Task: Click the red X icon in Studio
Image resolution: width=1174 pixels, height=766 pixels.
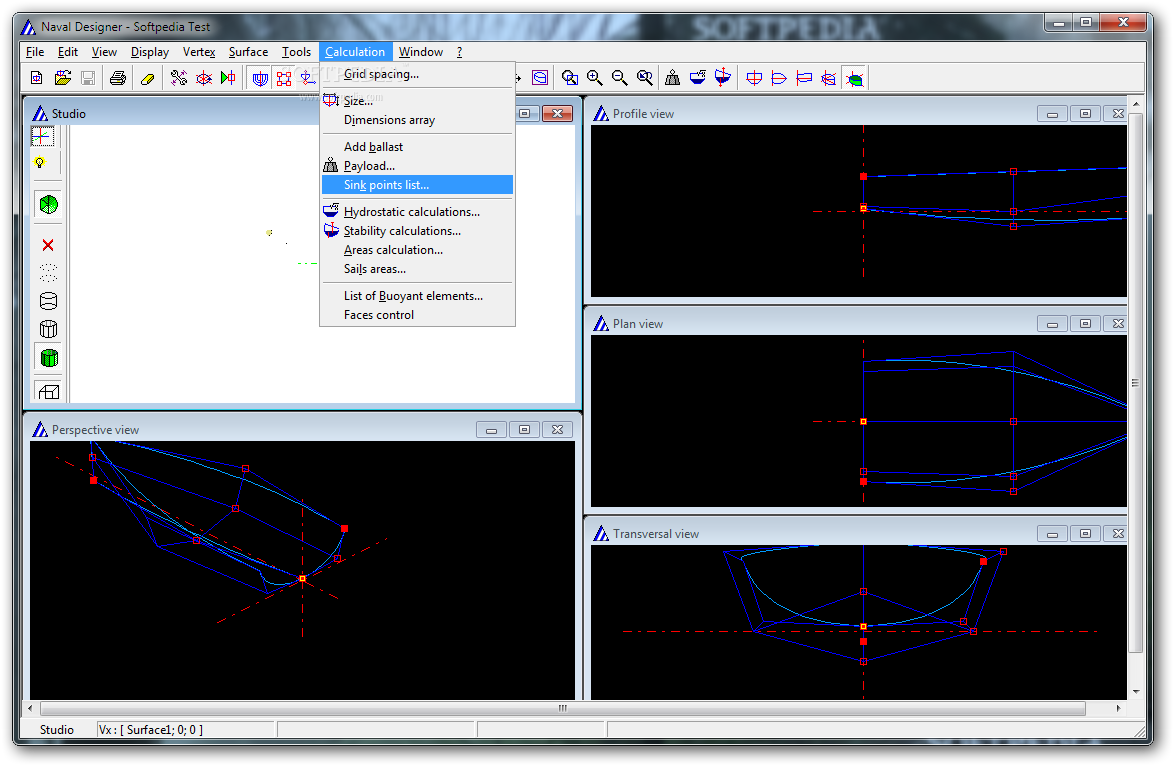Action: (x=48, y=245)
